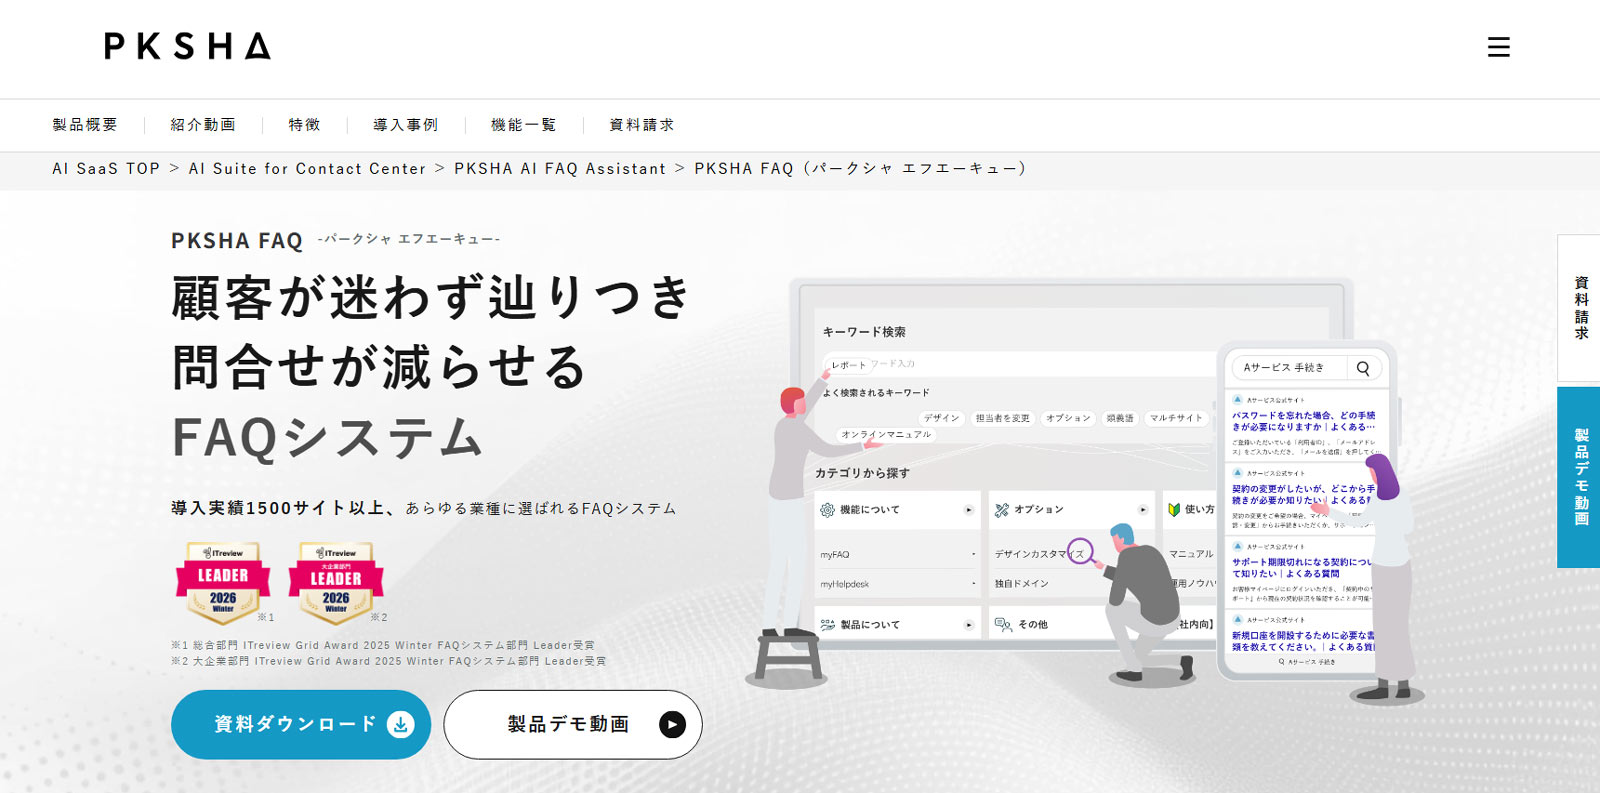The width and height of the screenshot is (1600, 793).
Task: Click gear icon beside 機能について
Action: tap(827, 510)
